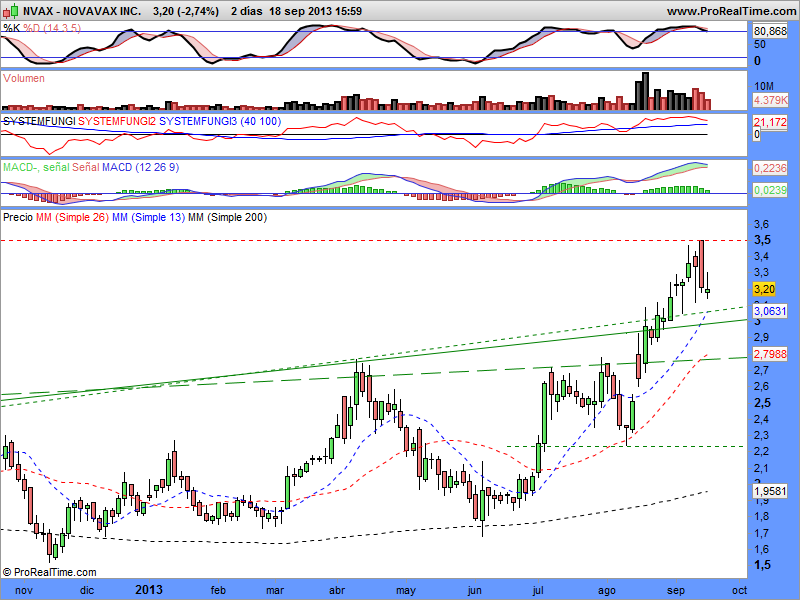The image size is (800, 600).
Task: Select the Volumen panel label
Action: [x=23, y=78]
